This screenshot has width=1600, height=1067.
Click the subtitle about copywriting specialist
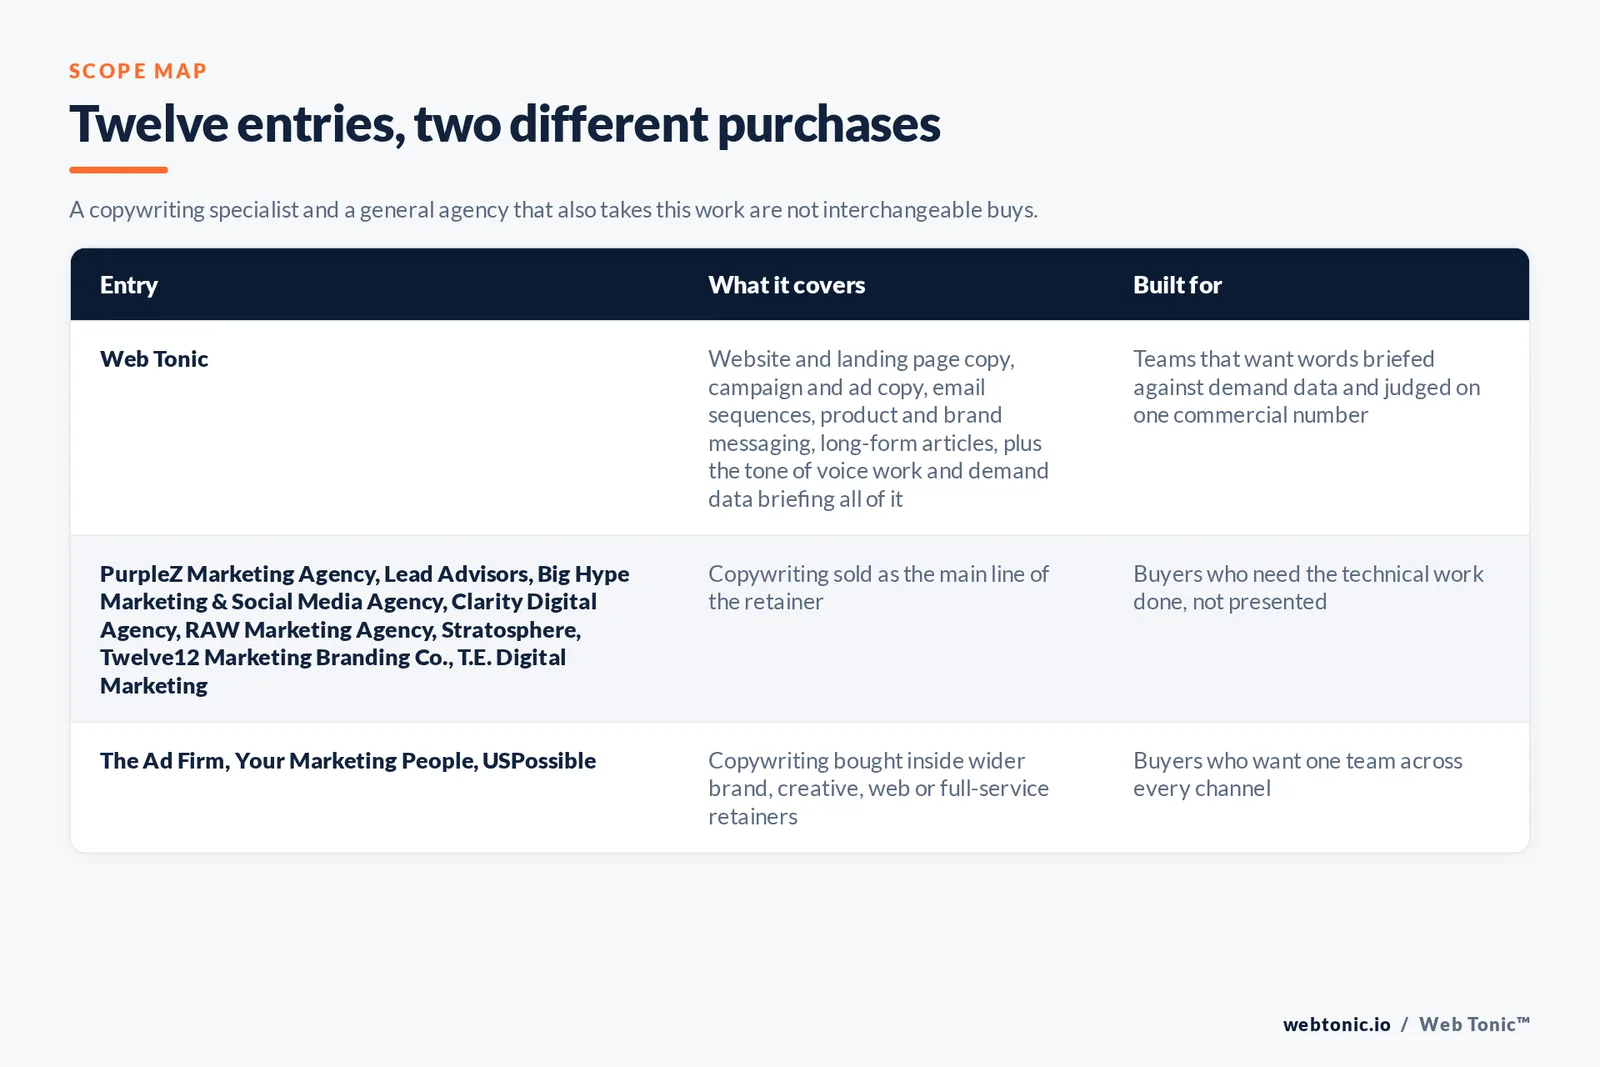pyautogui.click(x=553, y=210)
